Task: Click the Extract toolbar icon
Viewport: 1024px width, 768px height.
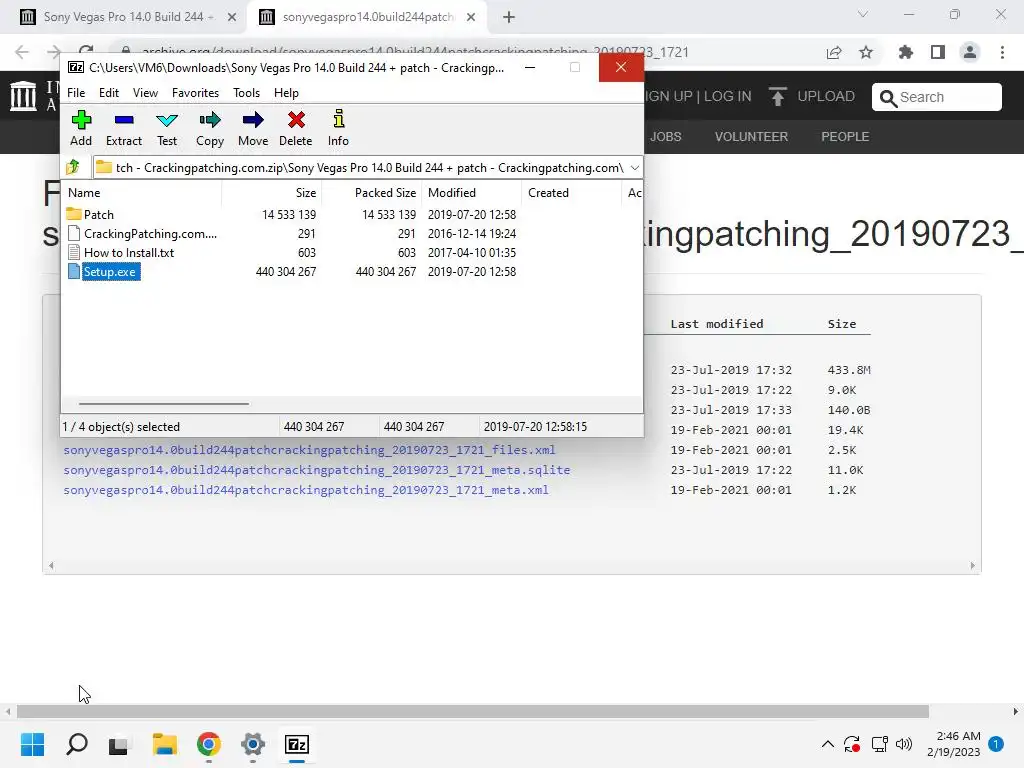Action: 123,129
